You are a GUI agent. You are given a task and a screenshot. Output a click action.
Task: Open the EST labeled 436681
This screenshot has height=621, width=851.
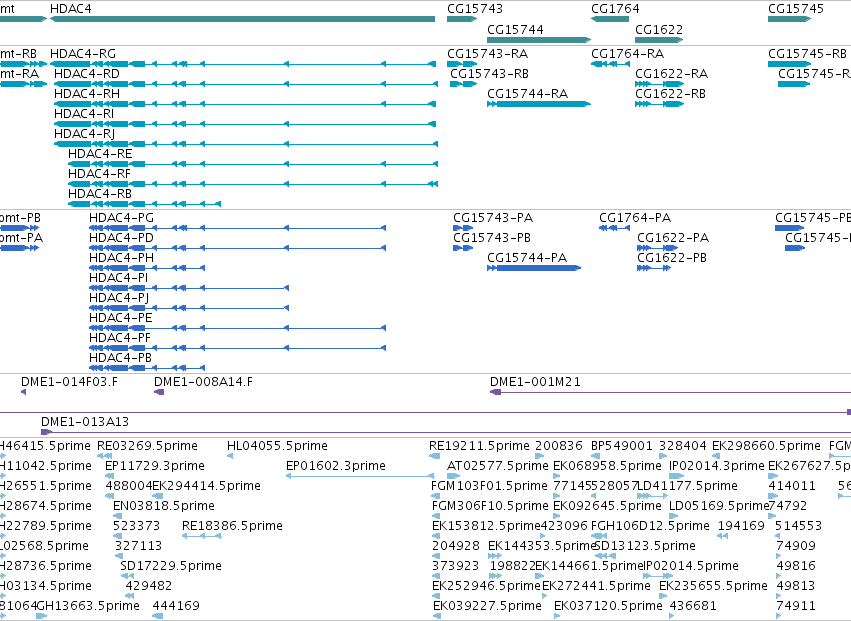(x=672, y=616)
